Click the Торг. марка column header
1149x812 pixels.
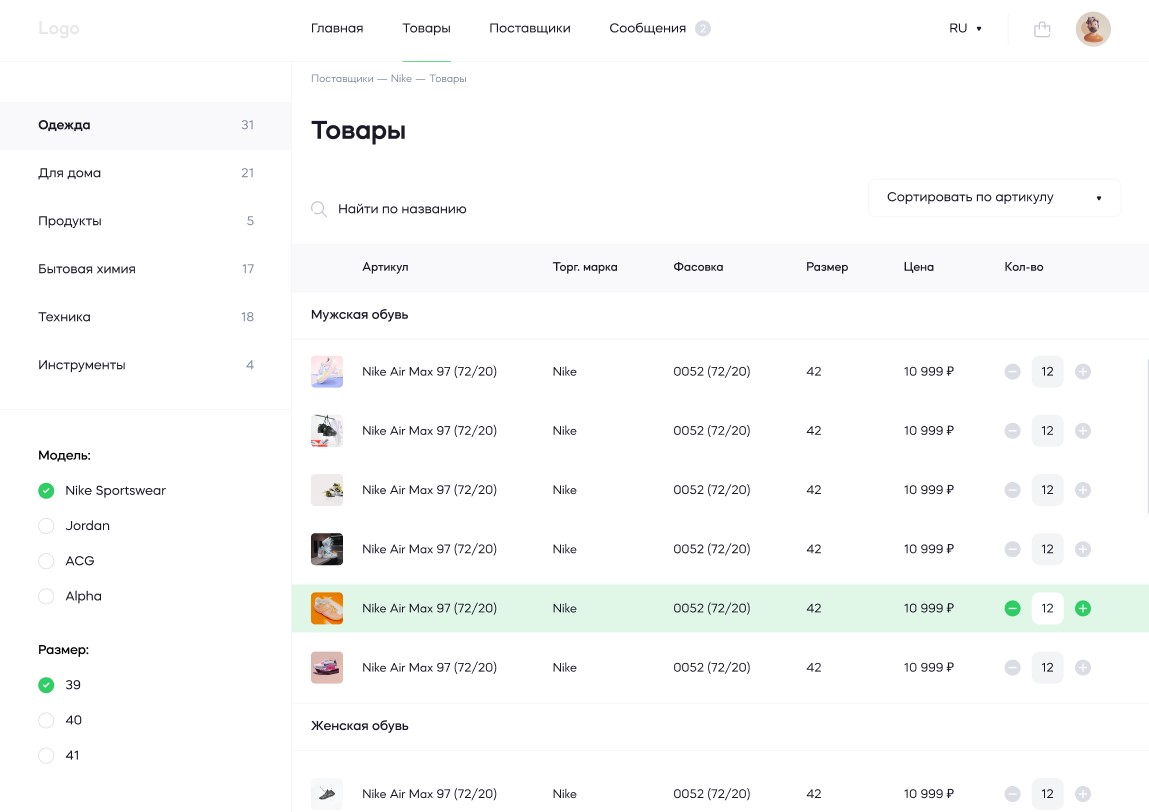click(585, 267)
